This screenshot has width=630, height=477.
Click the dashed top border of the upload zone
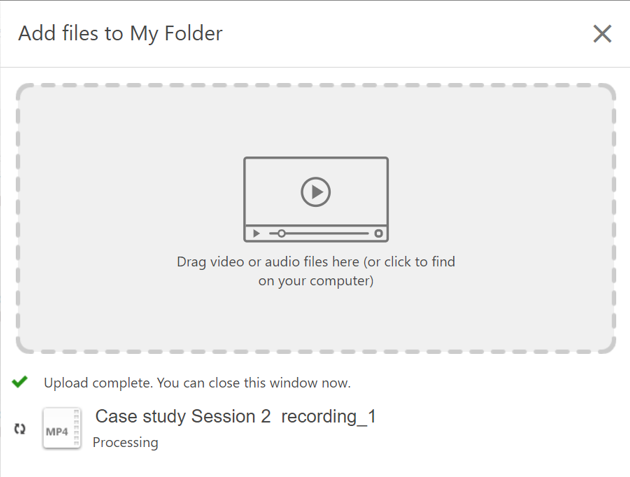tap(316, 86)
